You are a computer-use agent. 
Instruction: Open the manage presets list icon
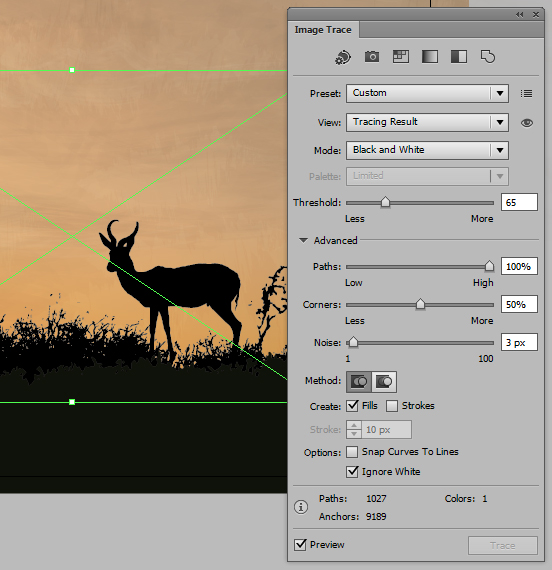coord(526,93)
